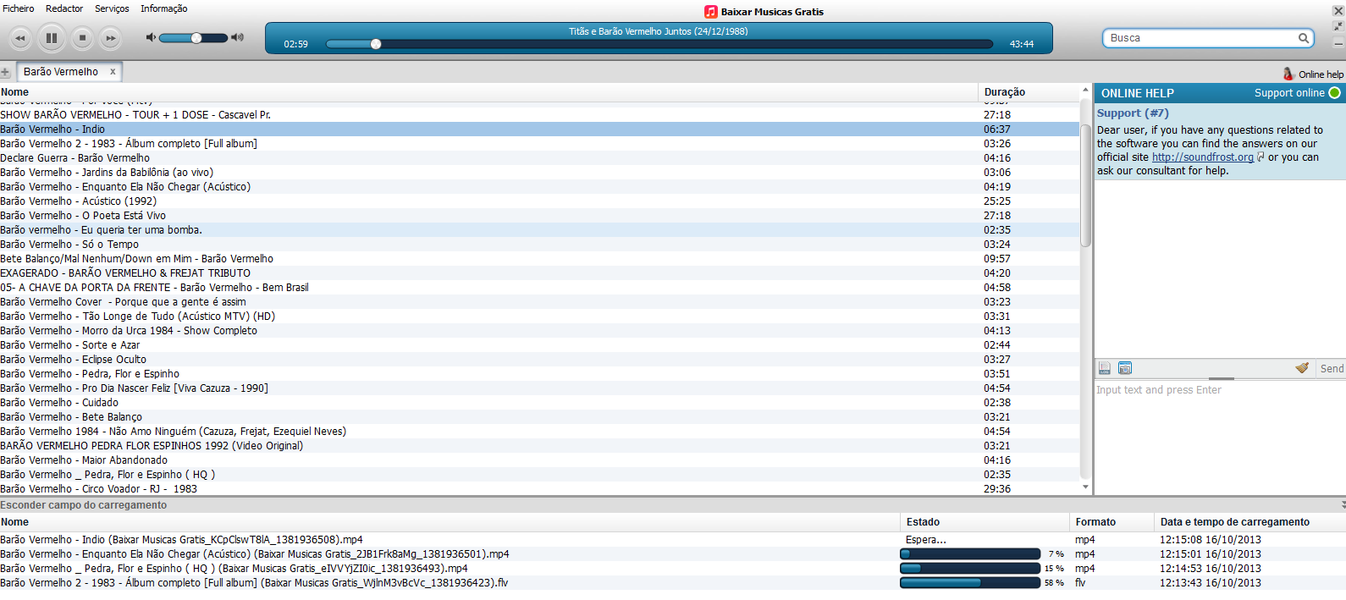The width and height of the screenshot is (1346, 600).
Task: Skip to the next track
Action: coord(110,38)
